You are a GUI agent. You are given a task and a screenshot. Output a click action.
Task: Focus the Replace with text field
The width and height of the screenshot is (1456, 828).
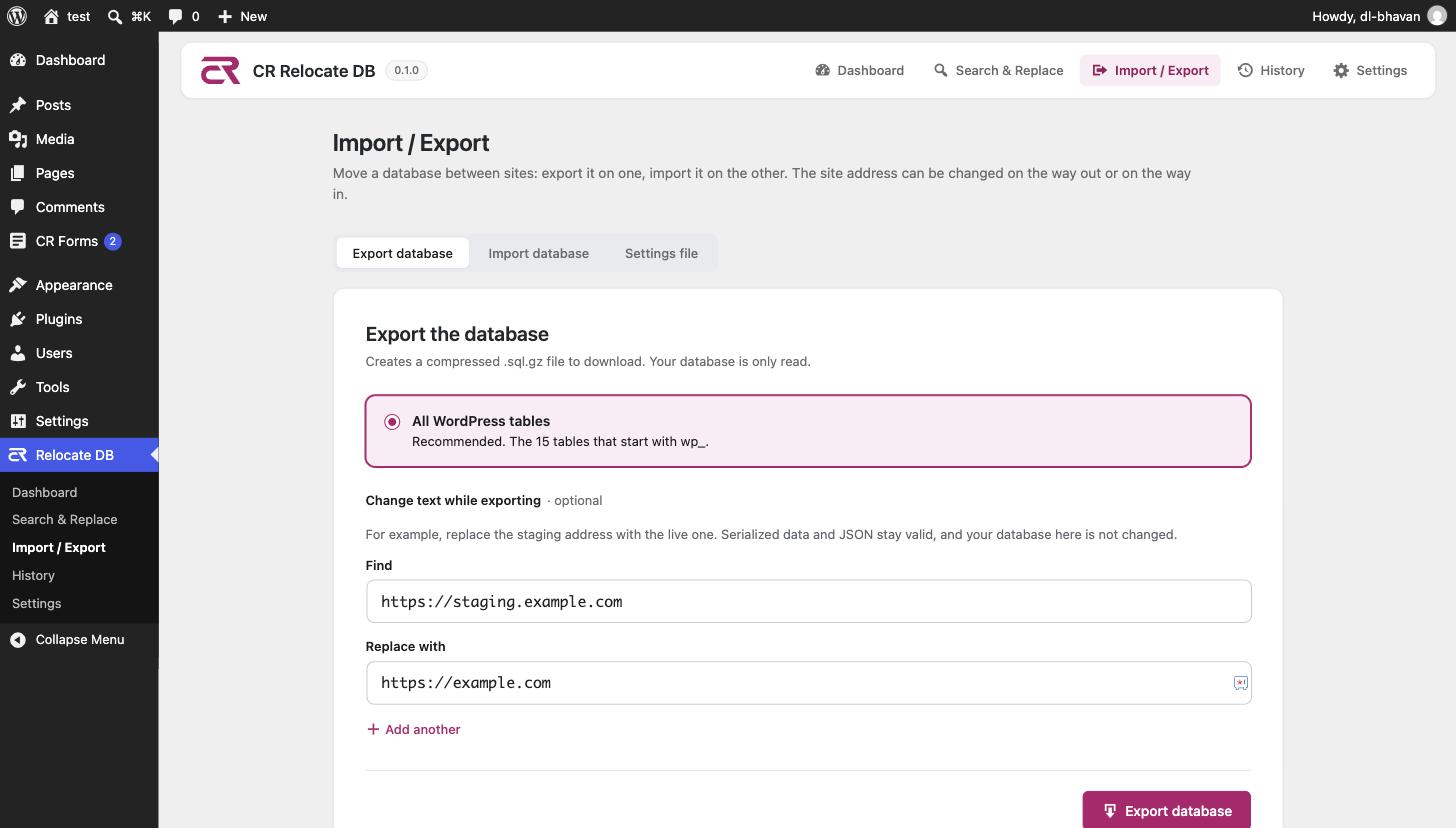(808, 683)
